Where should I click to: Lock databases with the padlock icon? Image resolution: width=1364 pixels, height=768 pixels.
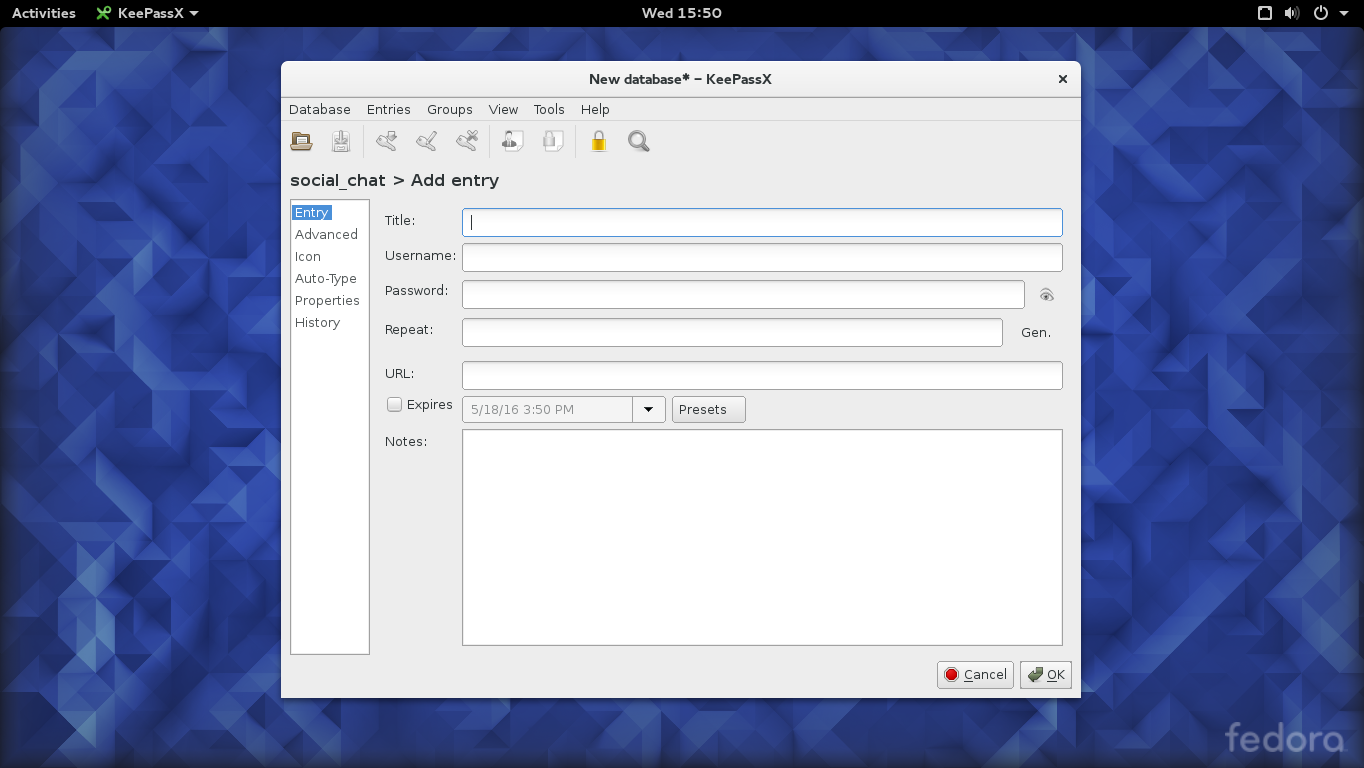point(598,141)
